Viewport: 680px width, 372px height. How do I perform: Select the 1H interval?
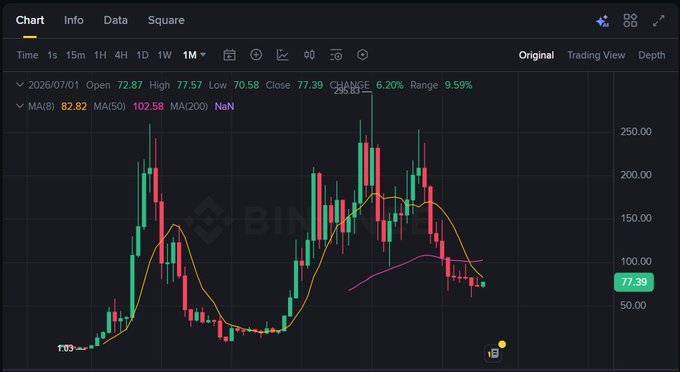[x=100, y=55]
